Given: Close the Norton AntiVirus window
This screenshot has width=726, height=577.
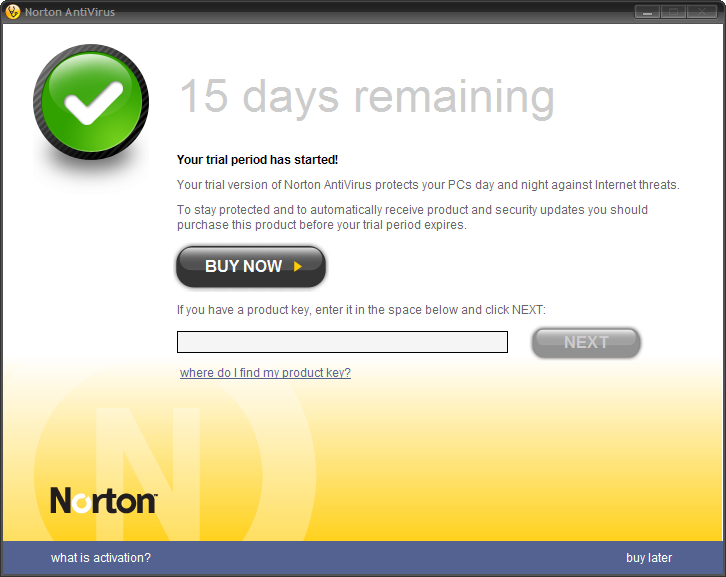Looking at the screenshot, I should (702, 12).
